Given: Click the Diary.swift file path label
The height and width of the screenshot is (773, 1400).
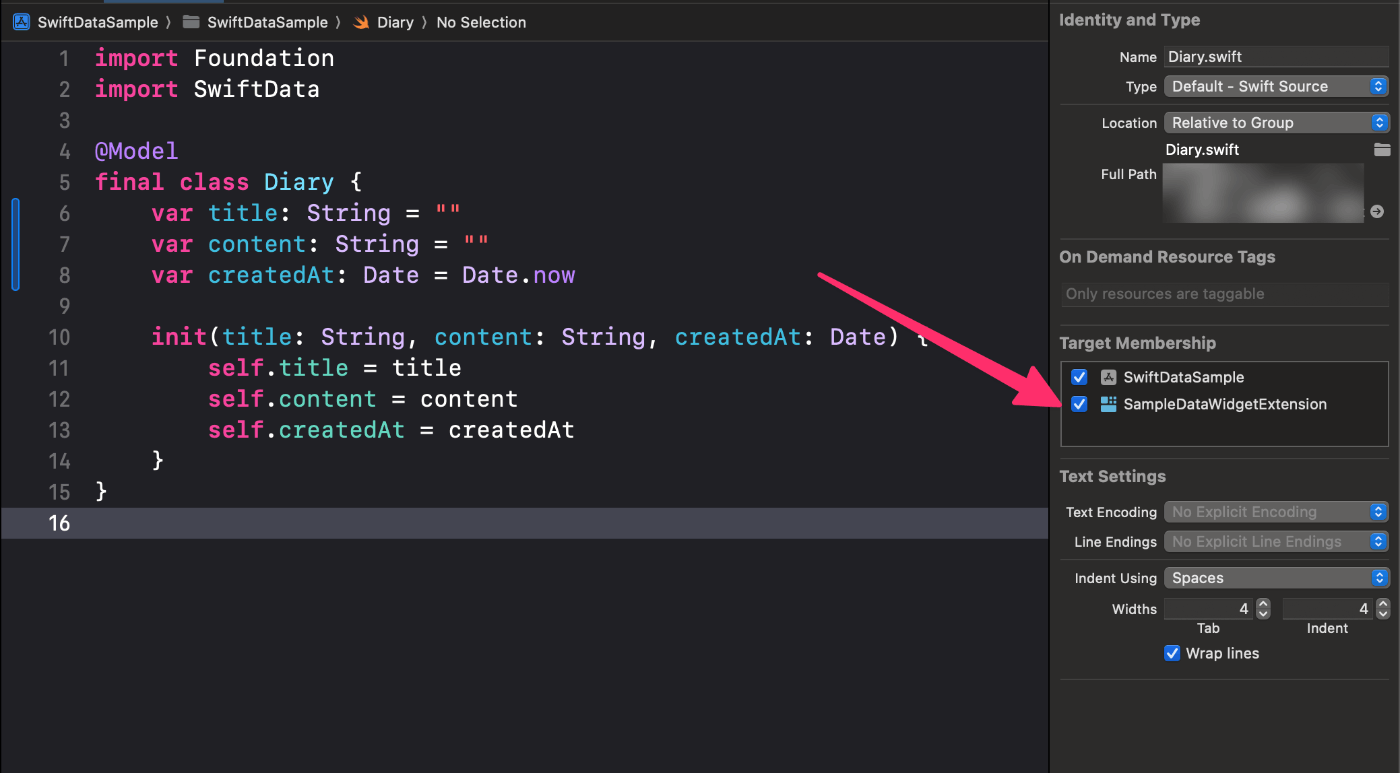Looking at the screenshot, I should pos(1202,150).
